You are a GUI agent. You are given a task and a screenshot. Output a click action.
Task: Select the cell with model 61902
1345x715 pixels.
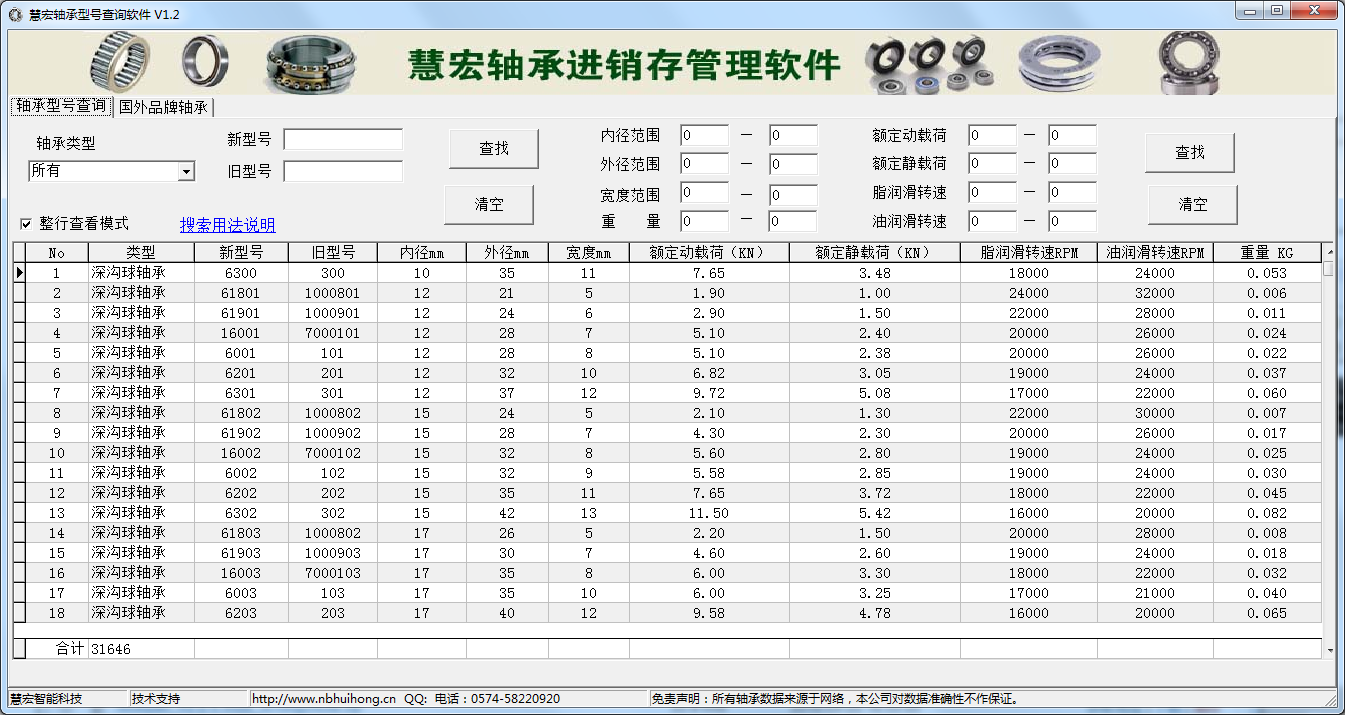click(241, 432)
